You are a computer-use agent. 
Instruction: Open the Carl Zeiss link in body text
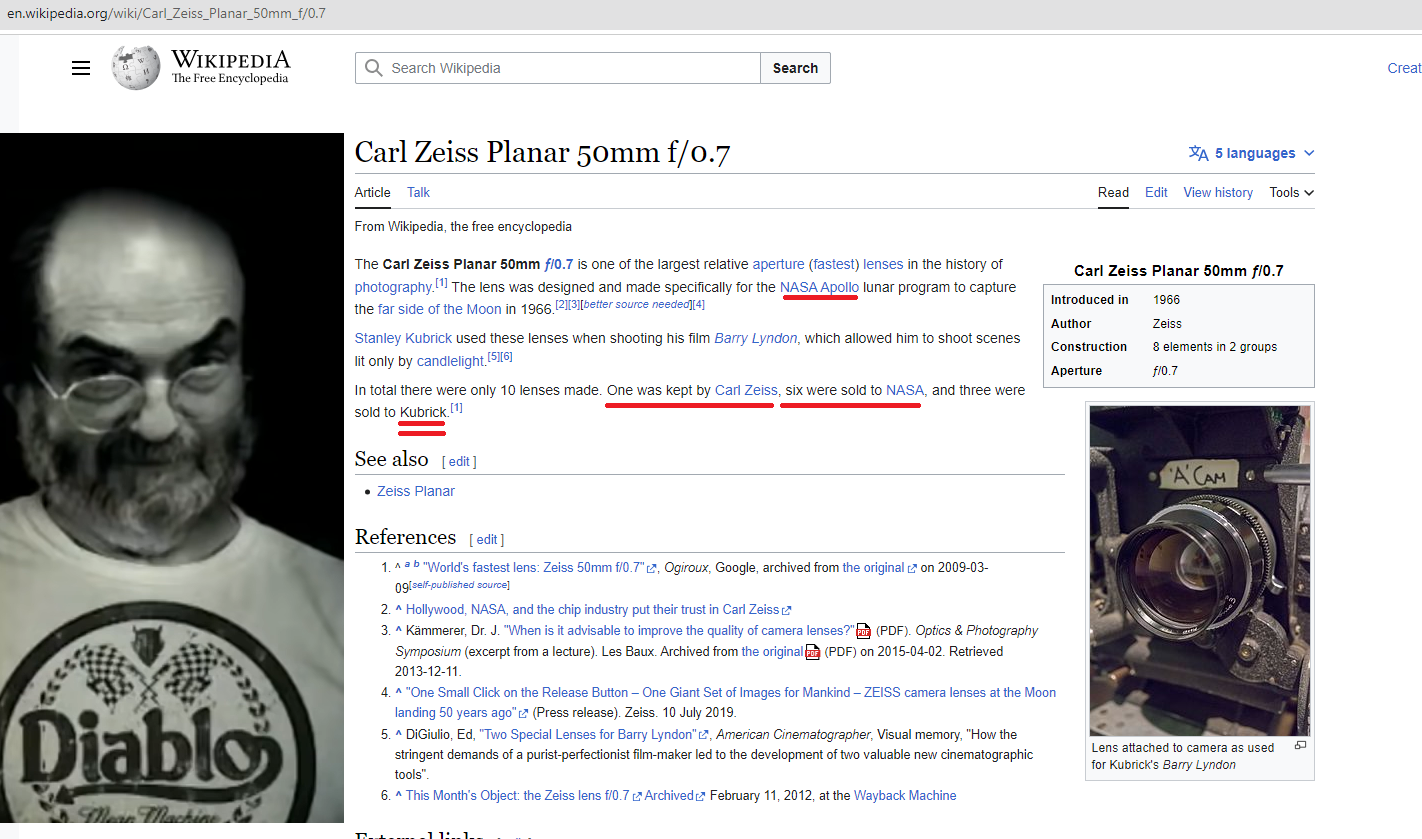click(746, 390)
